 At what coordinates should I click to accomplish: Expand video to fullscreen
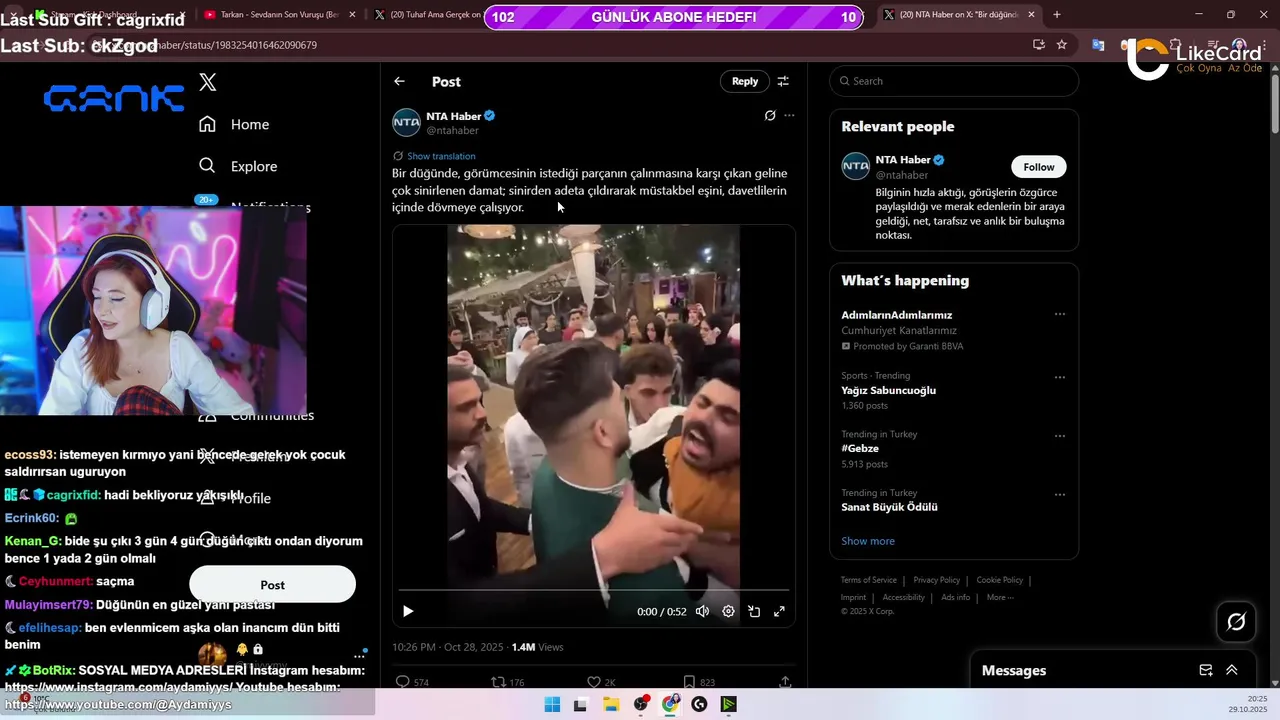click(x=779, y=611)
